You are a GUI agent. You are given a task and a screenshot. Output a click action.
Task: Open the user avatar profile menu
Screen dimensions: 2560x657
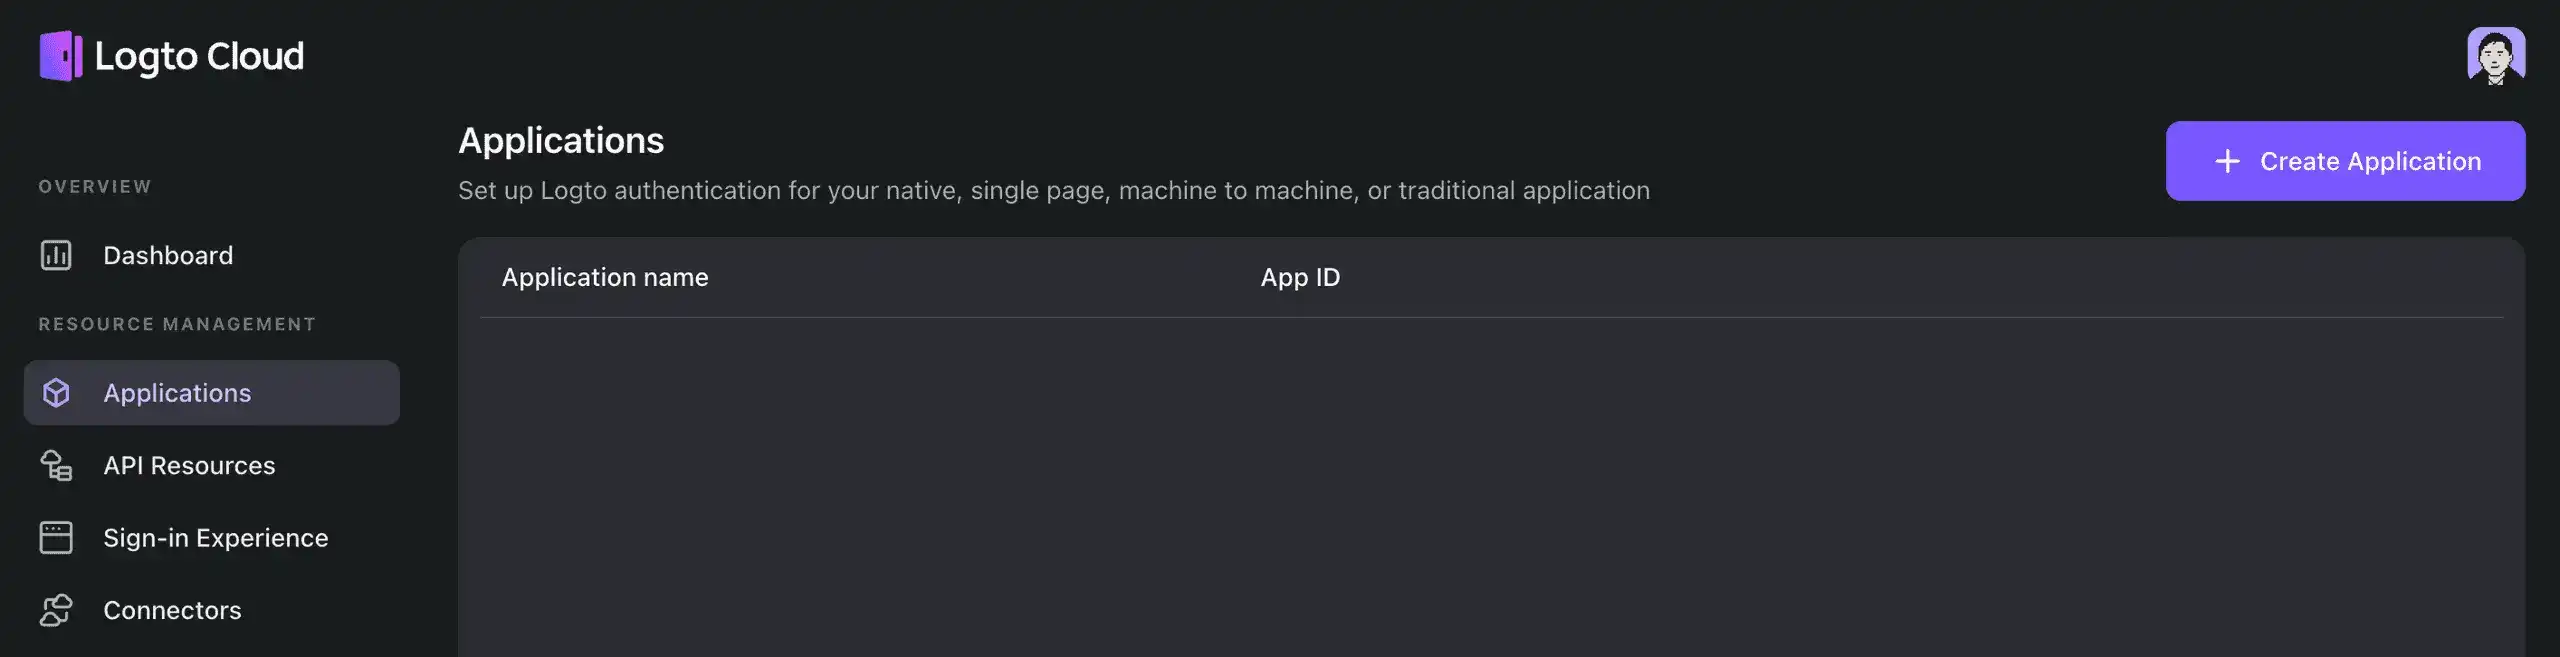click(x=2495, y=56)
